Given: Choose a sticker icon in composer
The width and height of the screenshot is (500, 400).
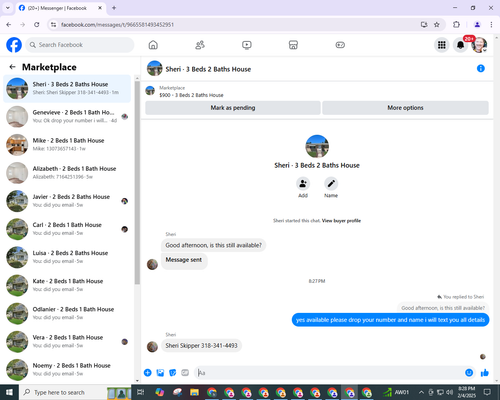Looking at the screenshot, I should (173, 373).
